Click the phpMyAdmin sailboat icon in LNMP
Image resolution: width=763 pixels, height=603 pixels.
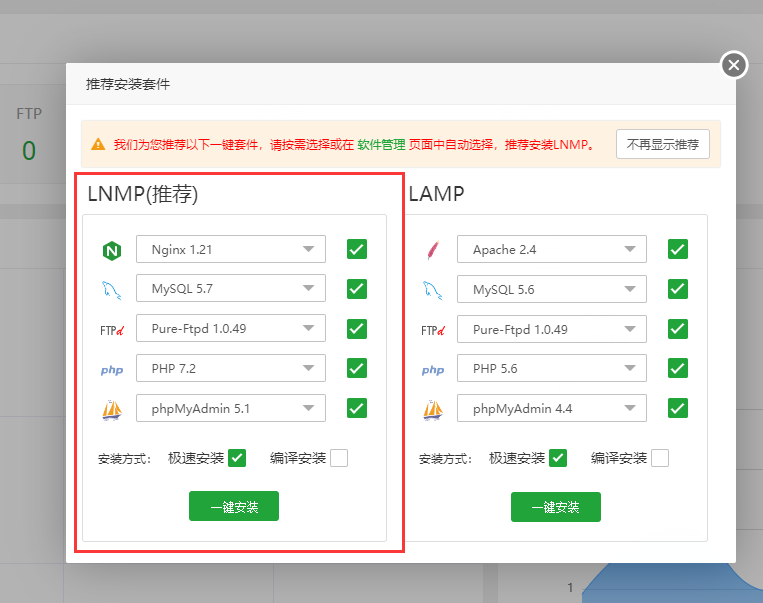[x=112, y=410]
